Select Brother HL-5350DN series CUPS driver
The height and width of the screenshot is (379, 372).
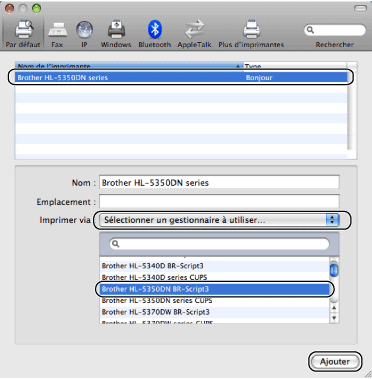(x=214, y=301)
